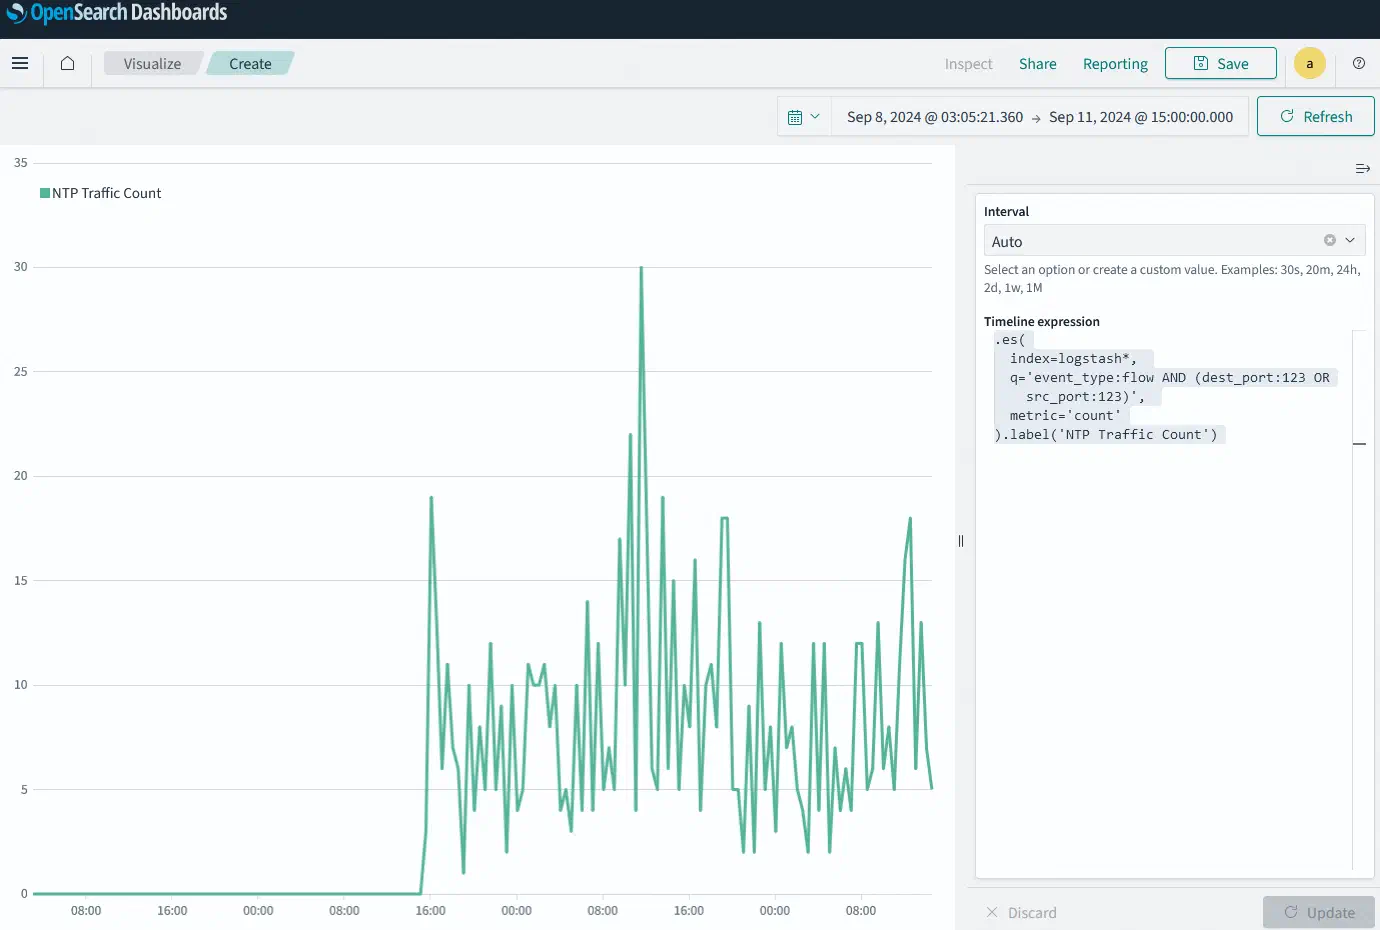This screenshot has width=1380, height=930.
Task: Clear the Auto interval selection
Action: (1330, 240)
